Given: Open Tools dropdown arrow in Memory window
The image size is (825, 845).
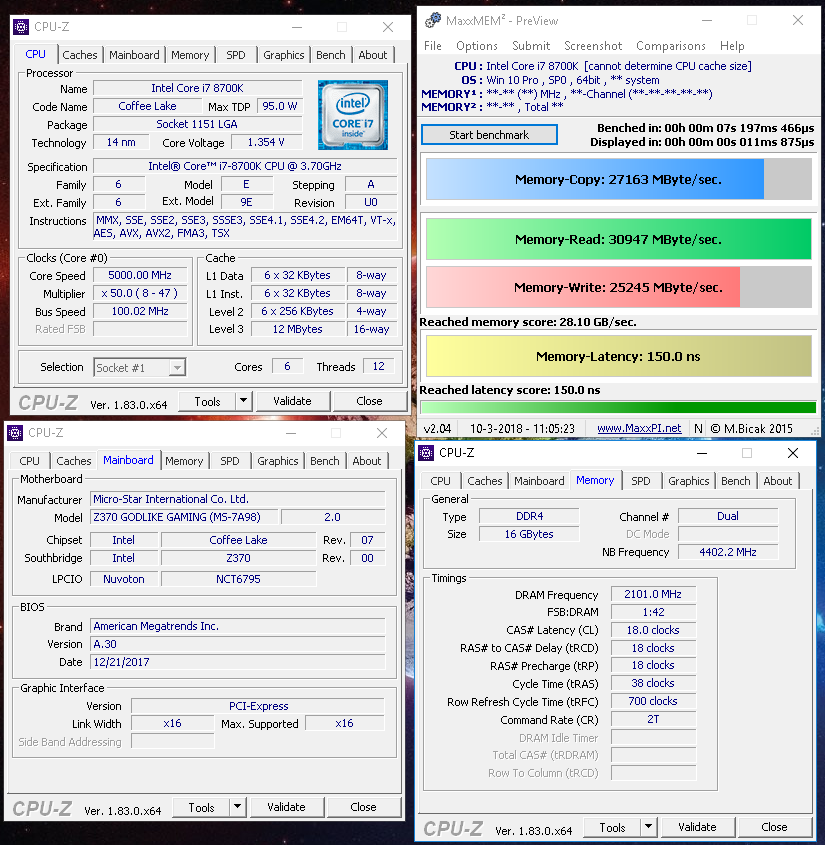Looking at the screenshot, I should (649, 827).
